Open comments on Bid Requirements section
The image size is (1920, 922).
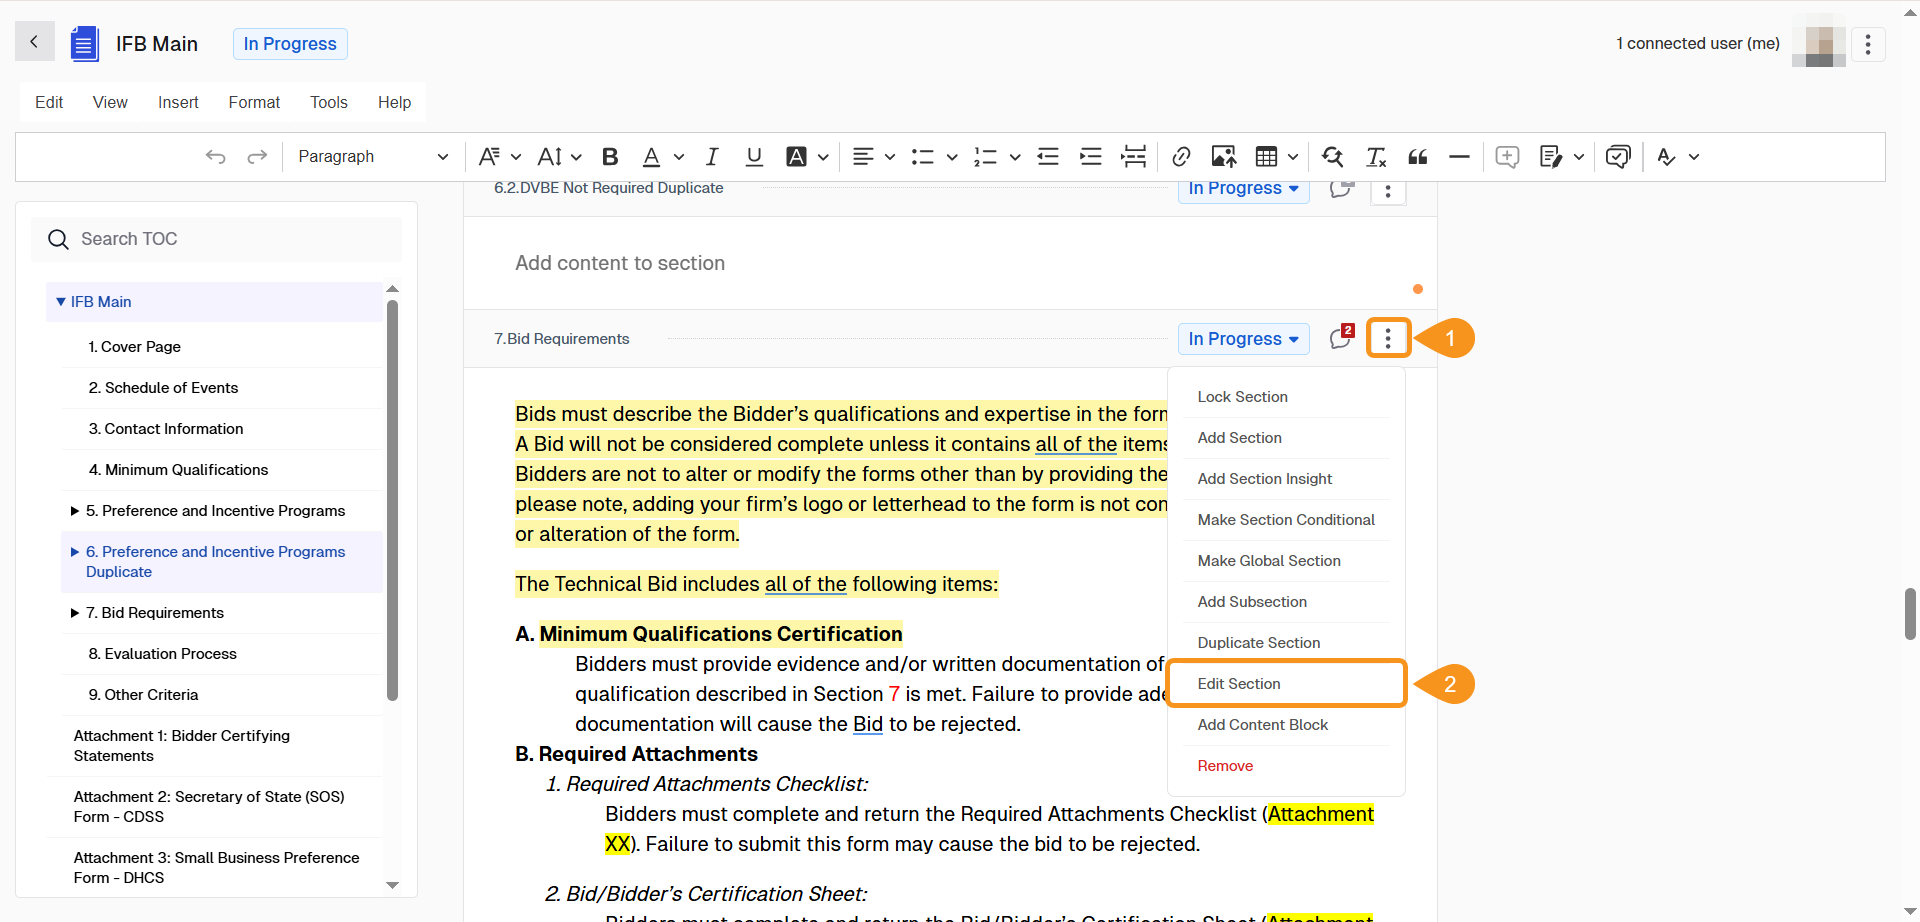pos(1341,339)
